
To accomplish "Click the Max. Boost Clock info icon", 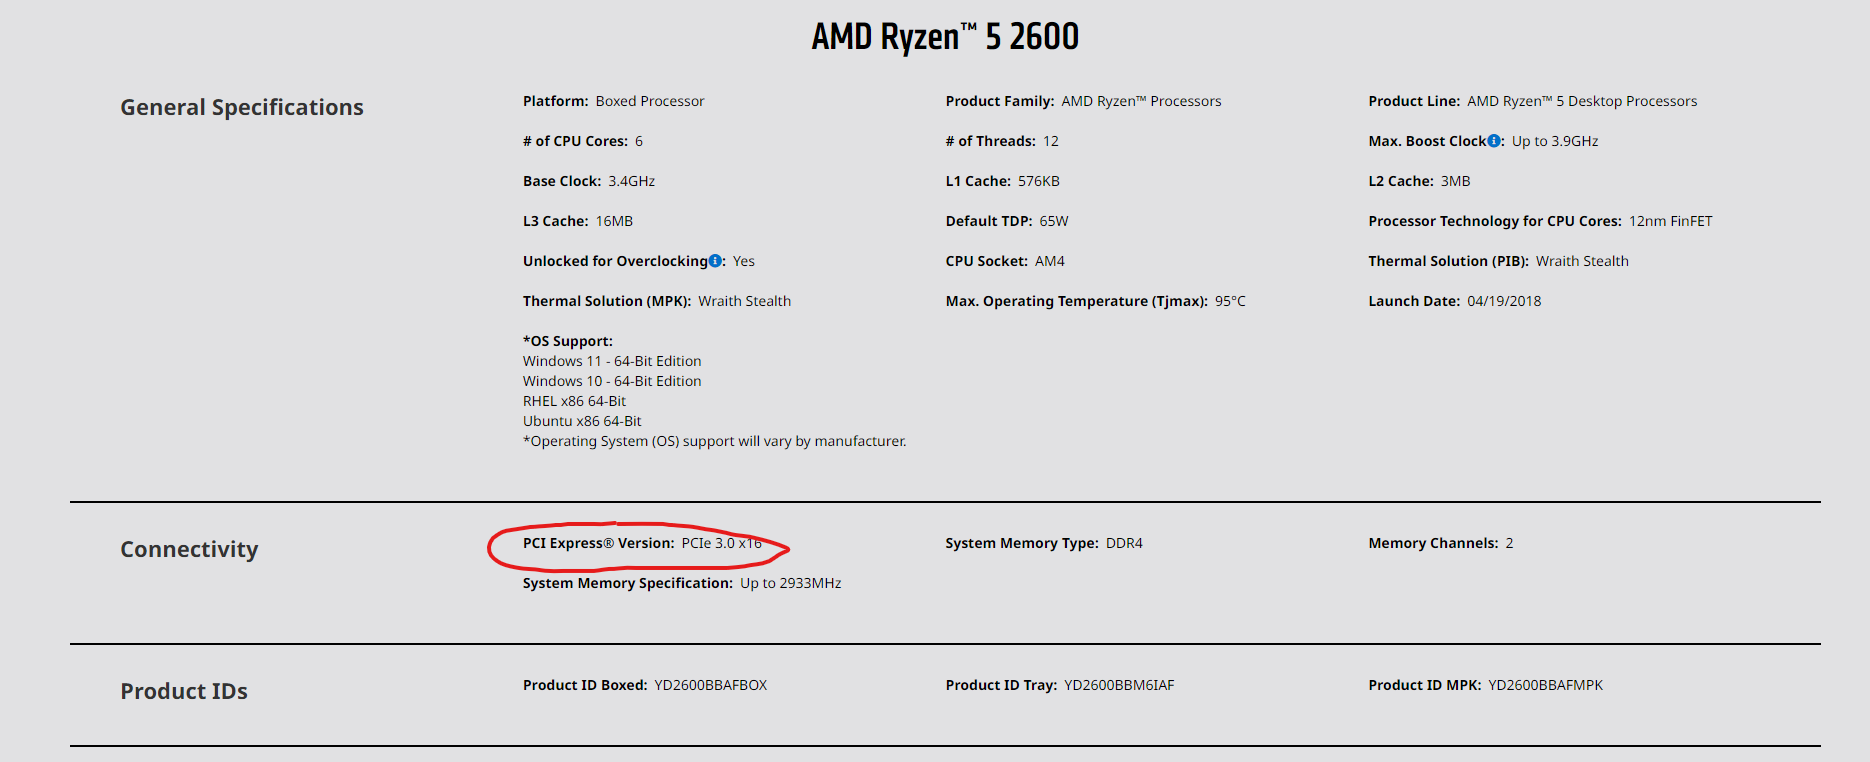I will click(x=1494, y=141).
